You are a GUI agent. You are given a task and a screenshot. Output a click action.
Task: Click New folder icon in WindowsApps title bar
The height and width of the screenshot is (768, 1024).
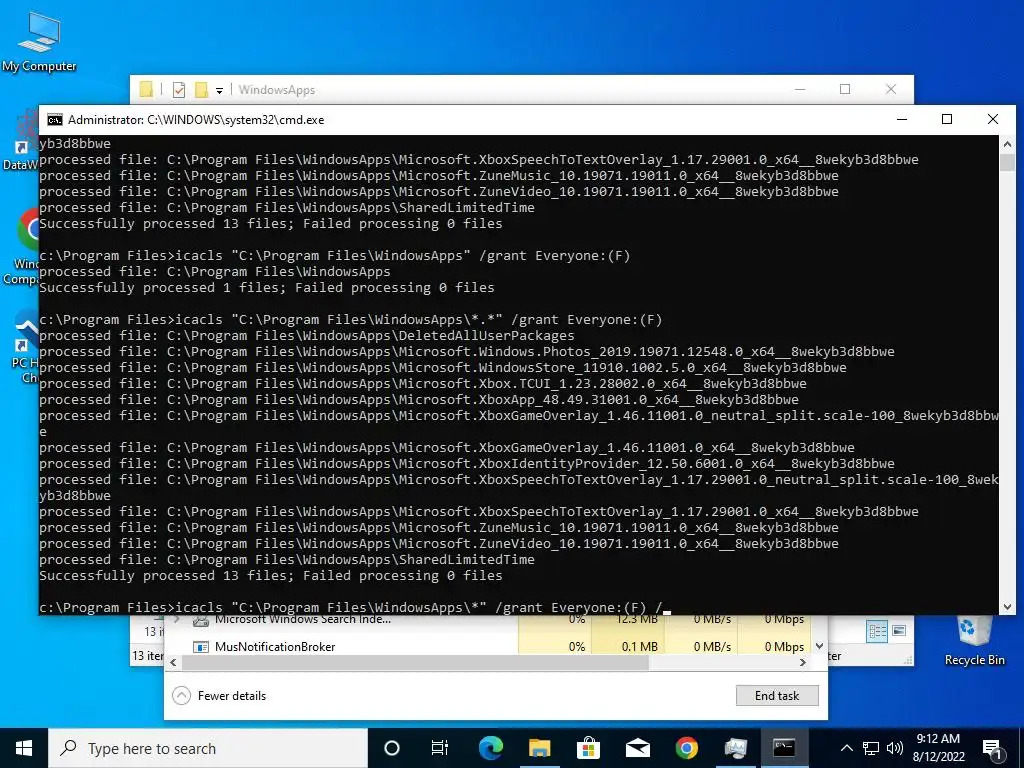pos(201,89)
